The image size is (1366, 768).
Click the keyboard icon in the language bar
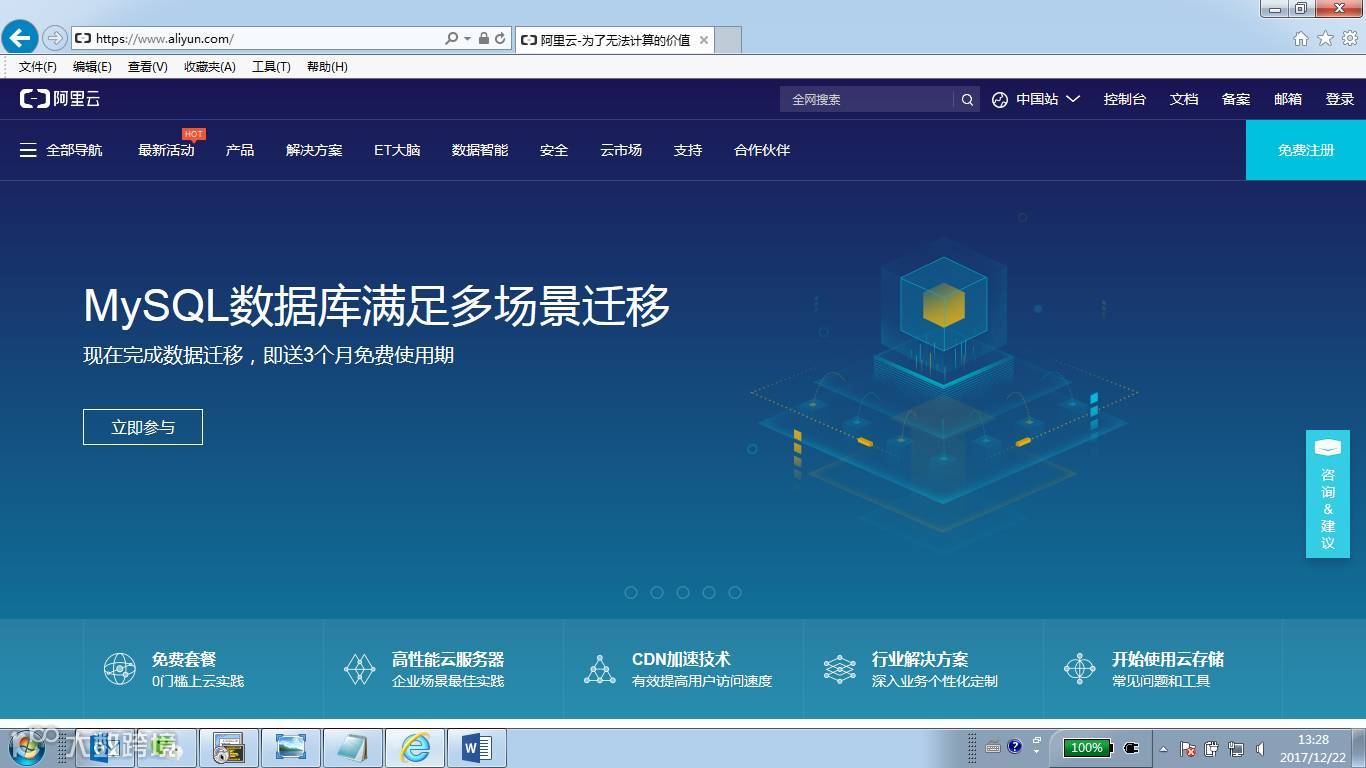pyautogui.click(x=993, y=747)
